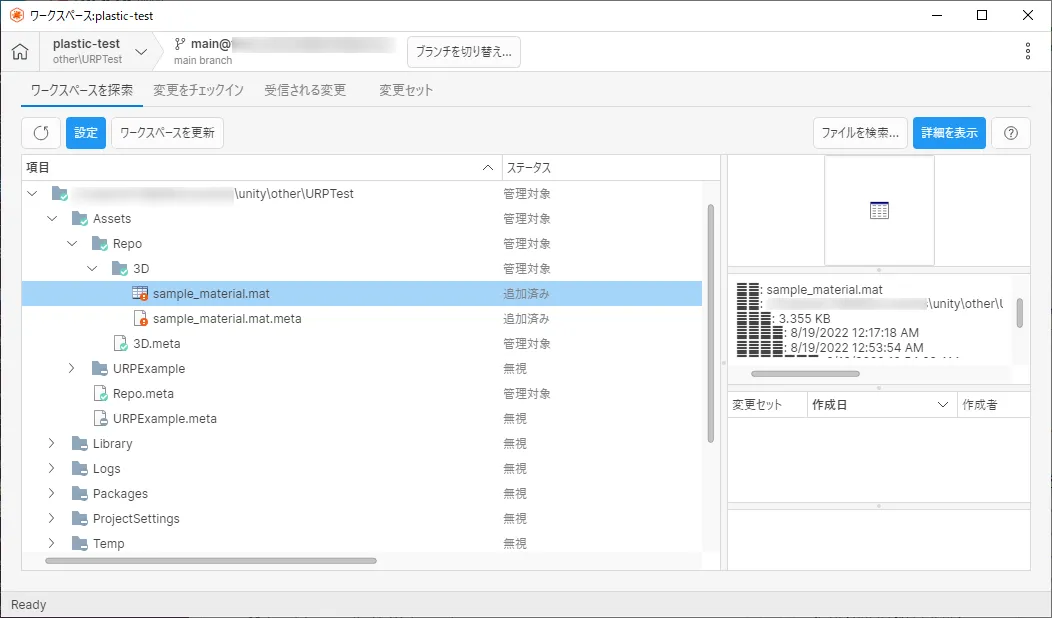Collapse the Repo folder
Viewport: 1052px width, 618px height.
click(x=72, y=244)
